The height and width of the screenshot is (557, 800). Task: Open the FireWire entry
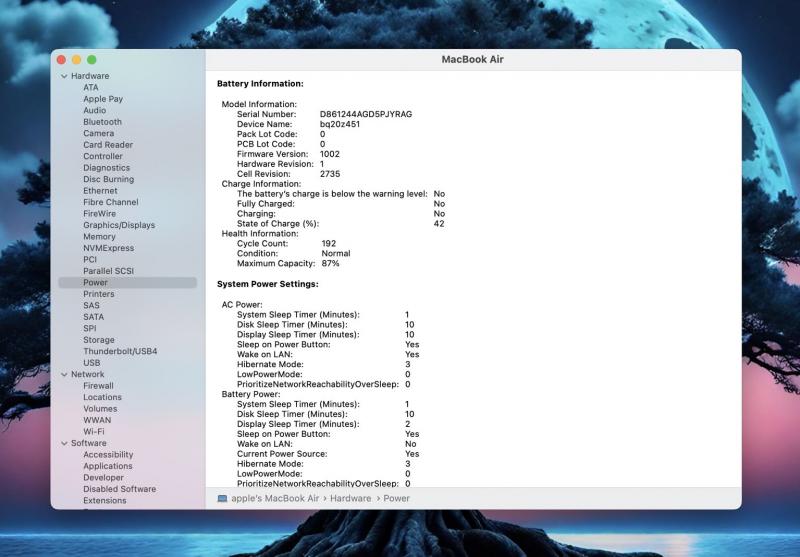coord(99,214)
